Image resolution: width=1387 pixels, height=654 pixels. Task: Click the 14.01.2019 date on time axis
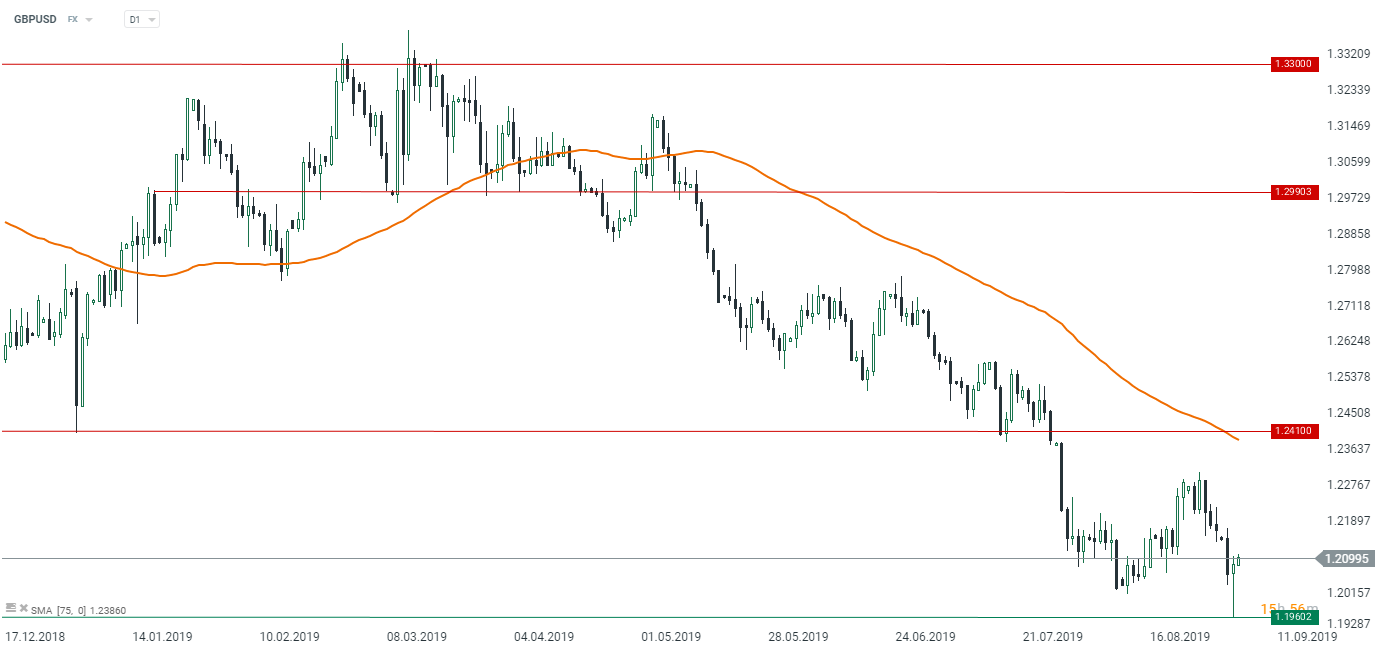pos(161,636)
